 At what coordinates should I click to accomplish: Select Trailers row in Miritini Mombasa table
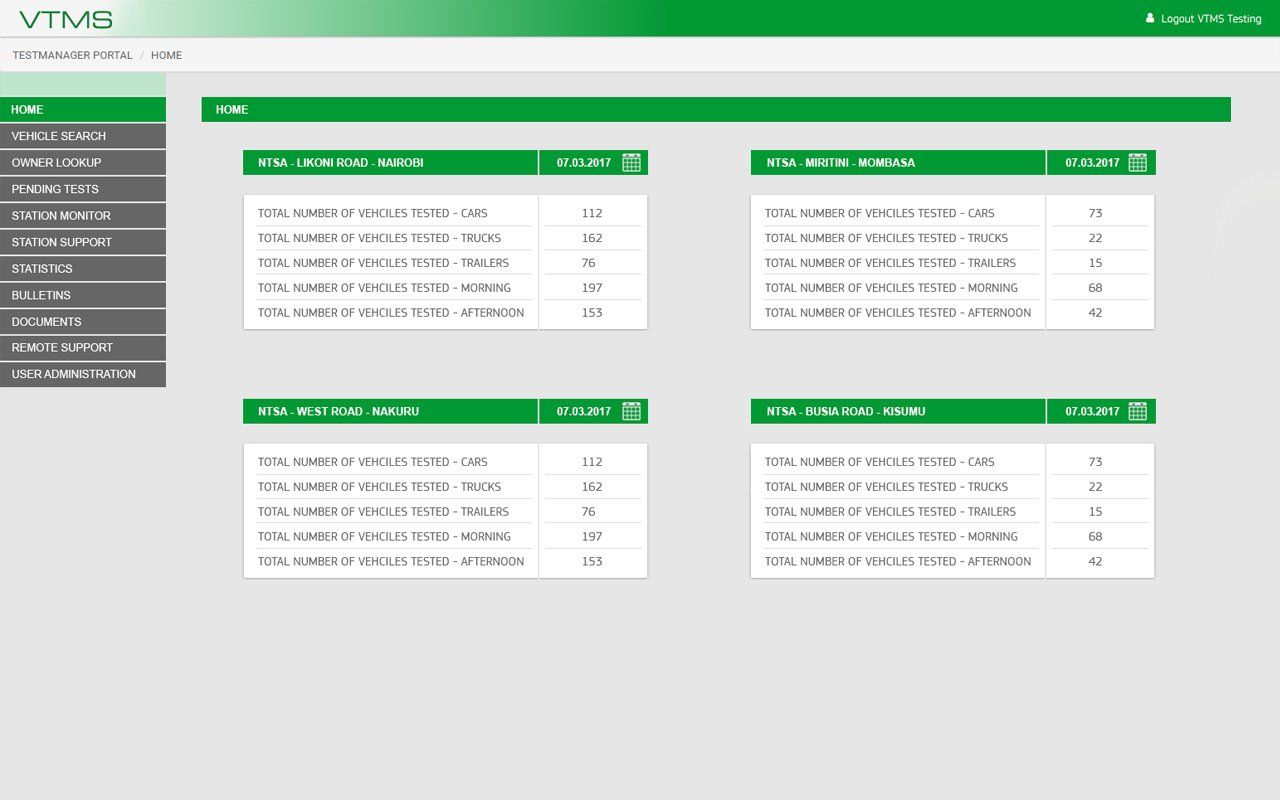click(953, 263)
